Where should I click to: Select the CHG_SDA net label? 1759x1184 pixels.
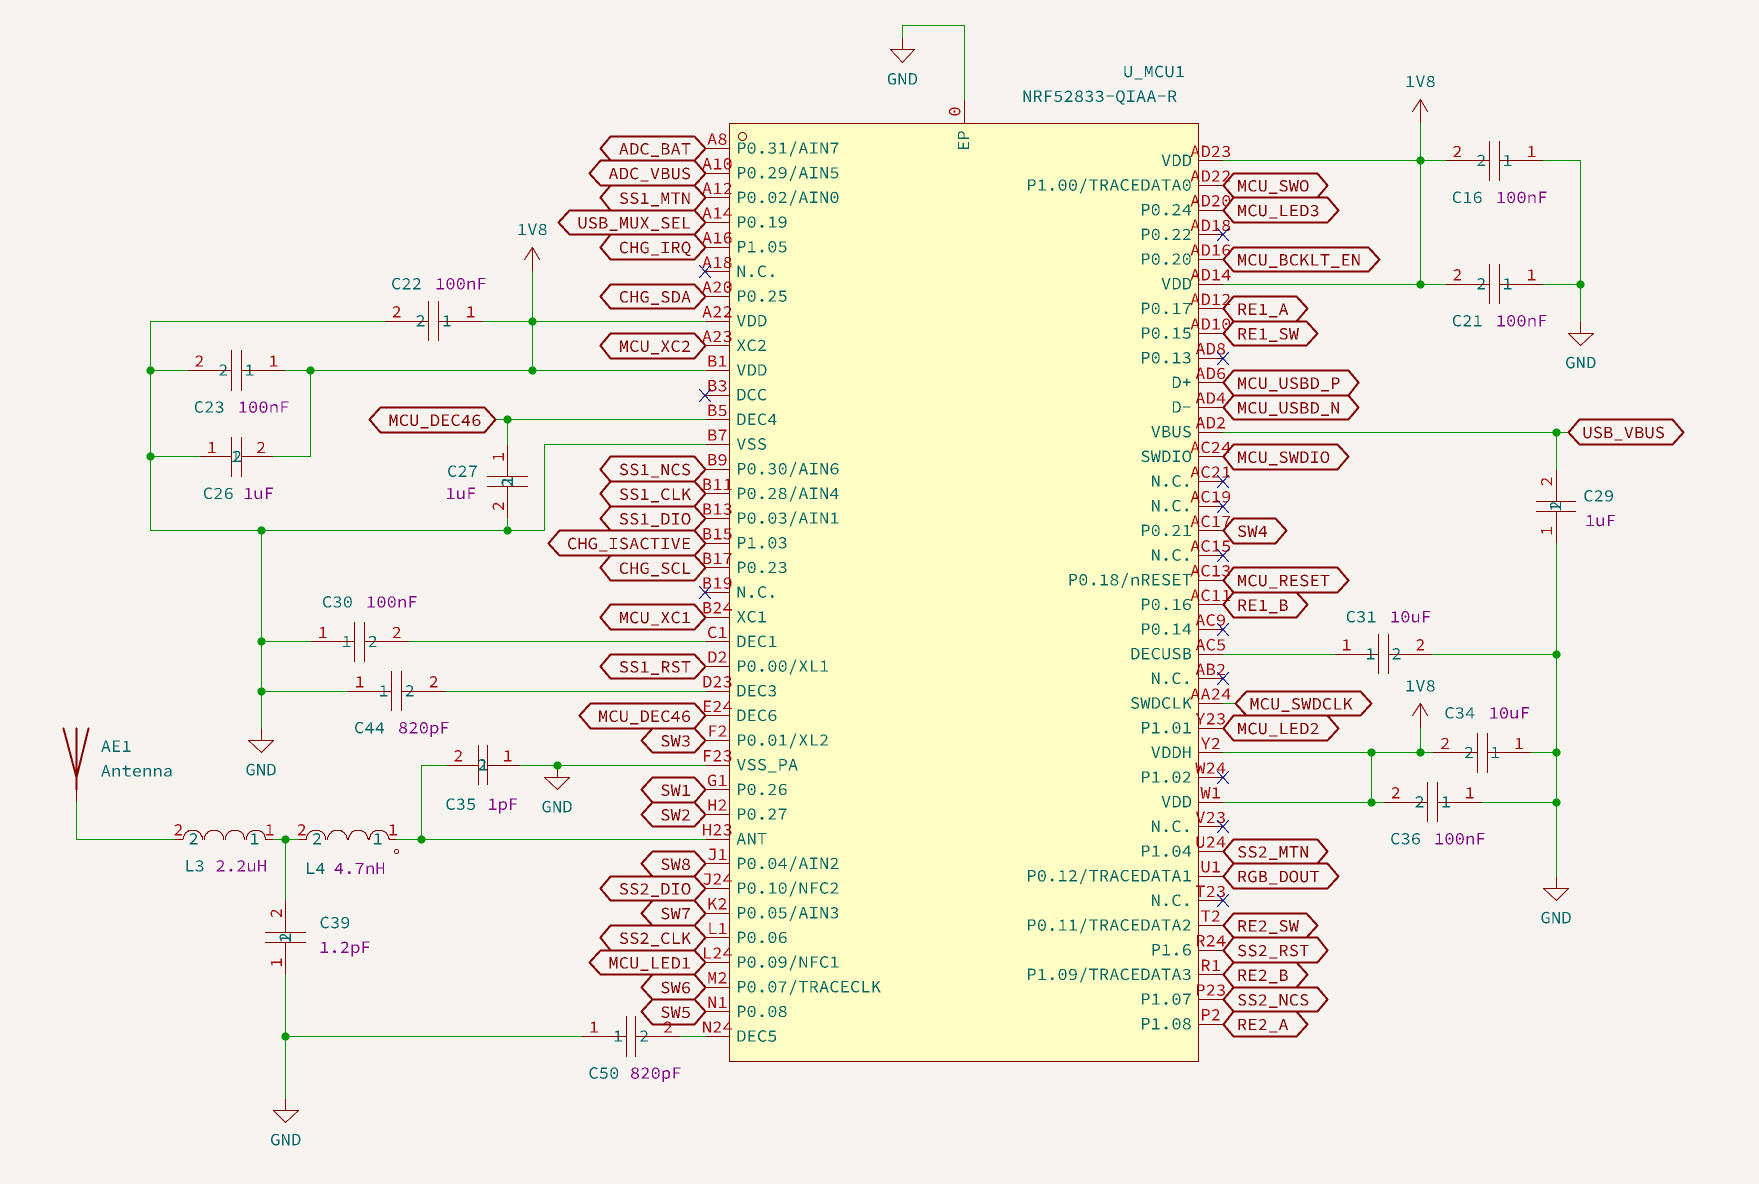(652, 296)
